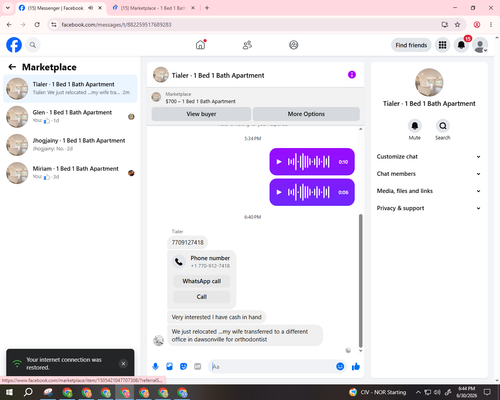
Task: Click the GIF picker icon
Action: pos(198,367)
